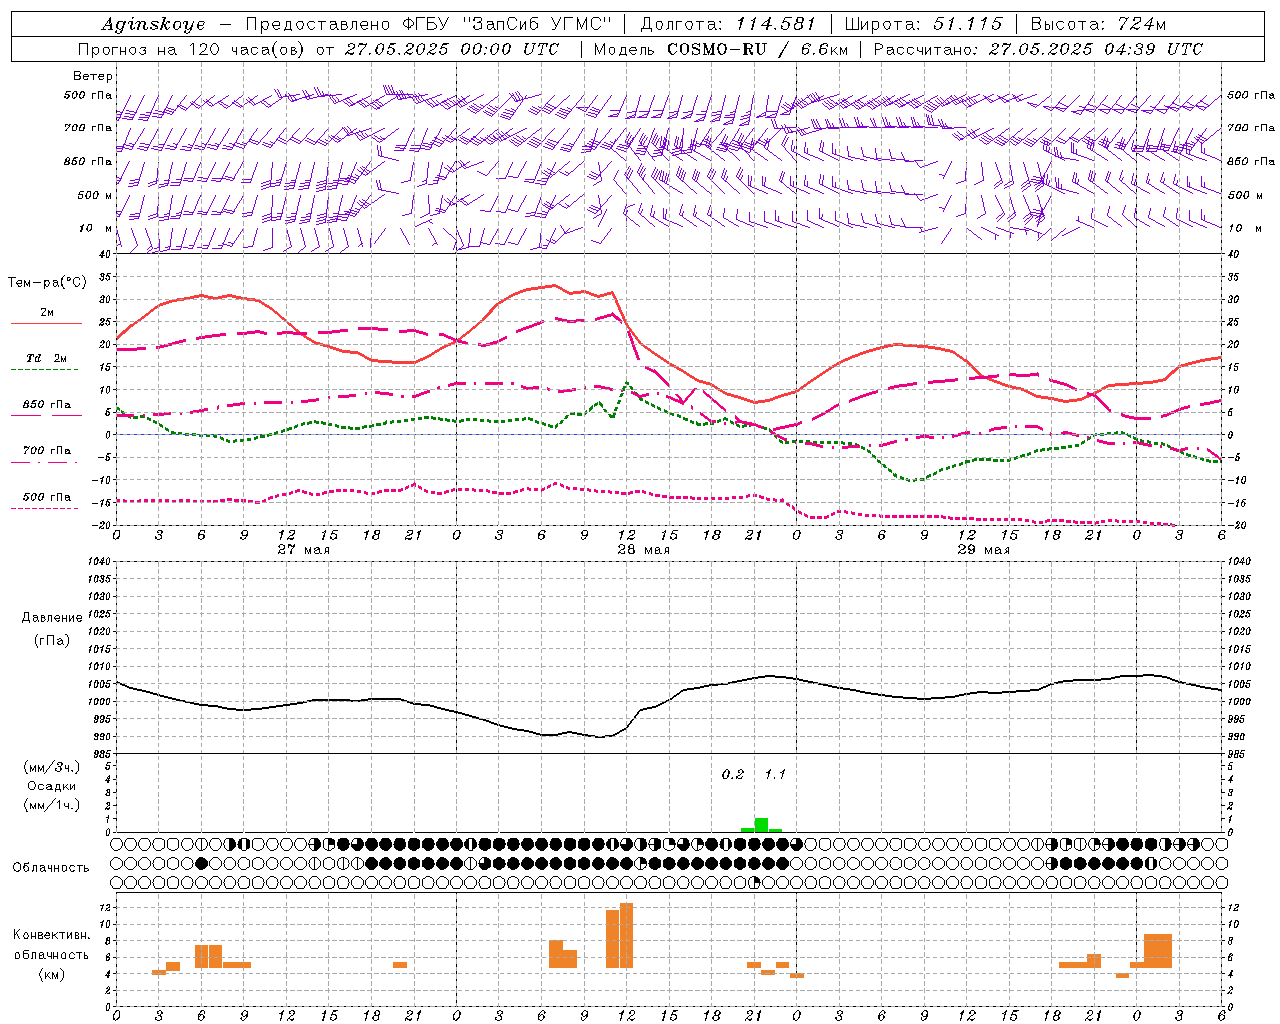Click the "Ветер" wind panel label

tap(93, 76)
